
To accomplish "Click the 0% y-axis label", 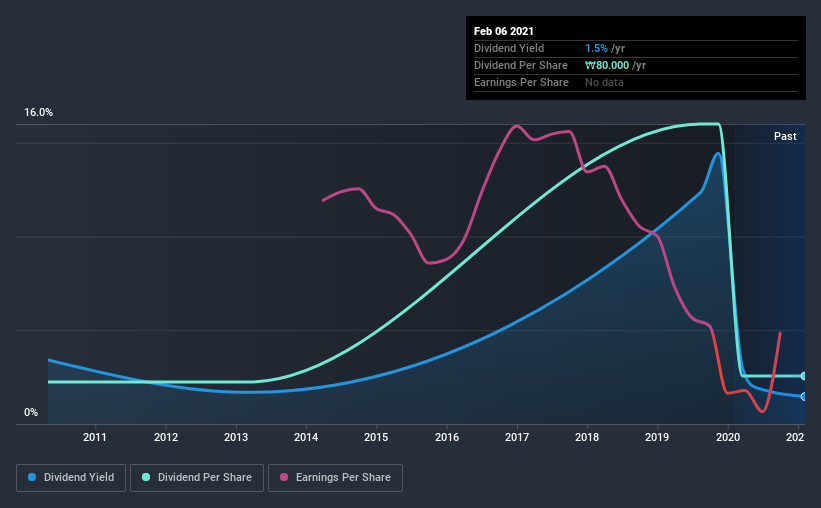I will tap(31, 413).
